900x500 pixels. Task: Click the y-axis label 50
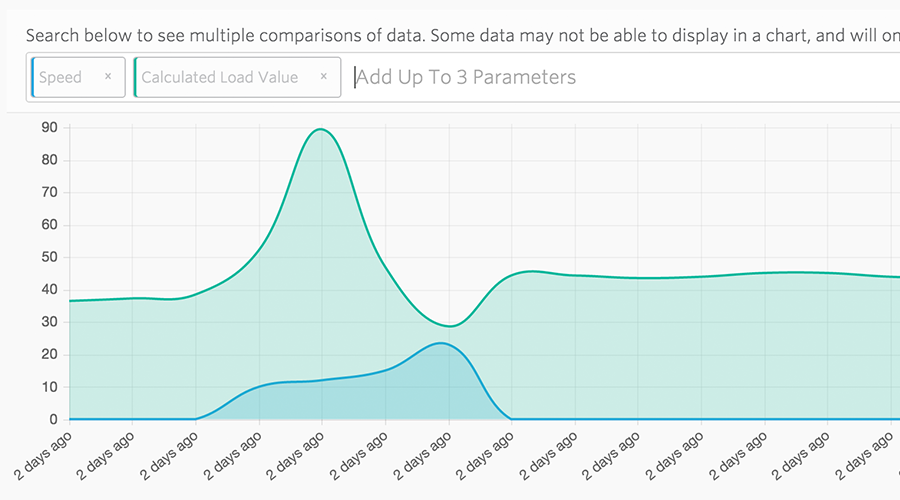coord(50,257)
